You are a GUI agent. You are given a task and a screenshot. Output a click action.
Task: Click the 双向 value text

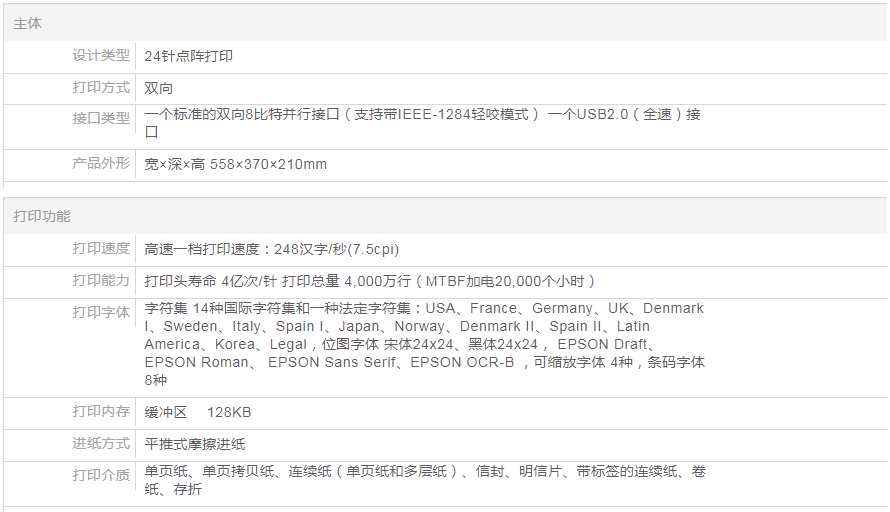159,88
